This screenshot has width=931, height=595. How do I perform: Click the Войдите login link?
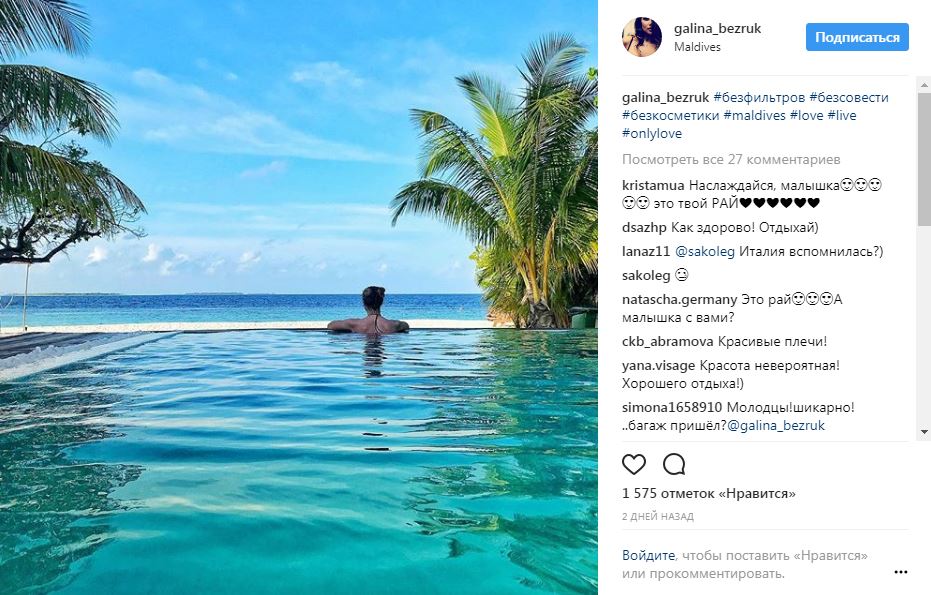click(x=649, y=555)
